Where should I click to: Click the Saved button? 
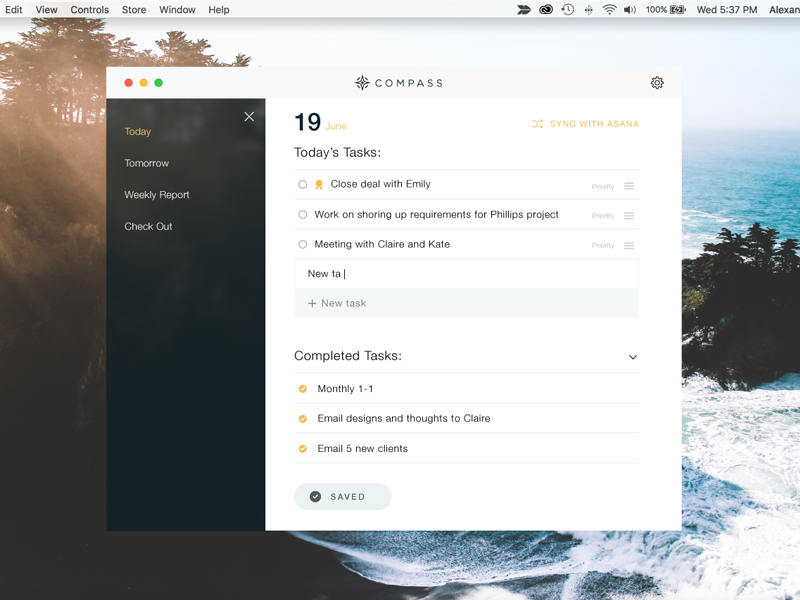(342, 497)
